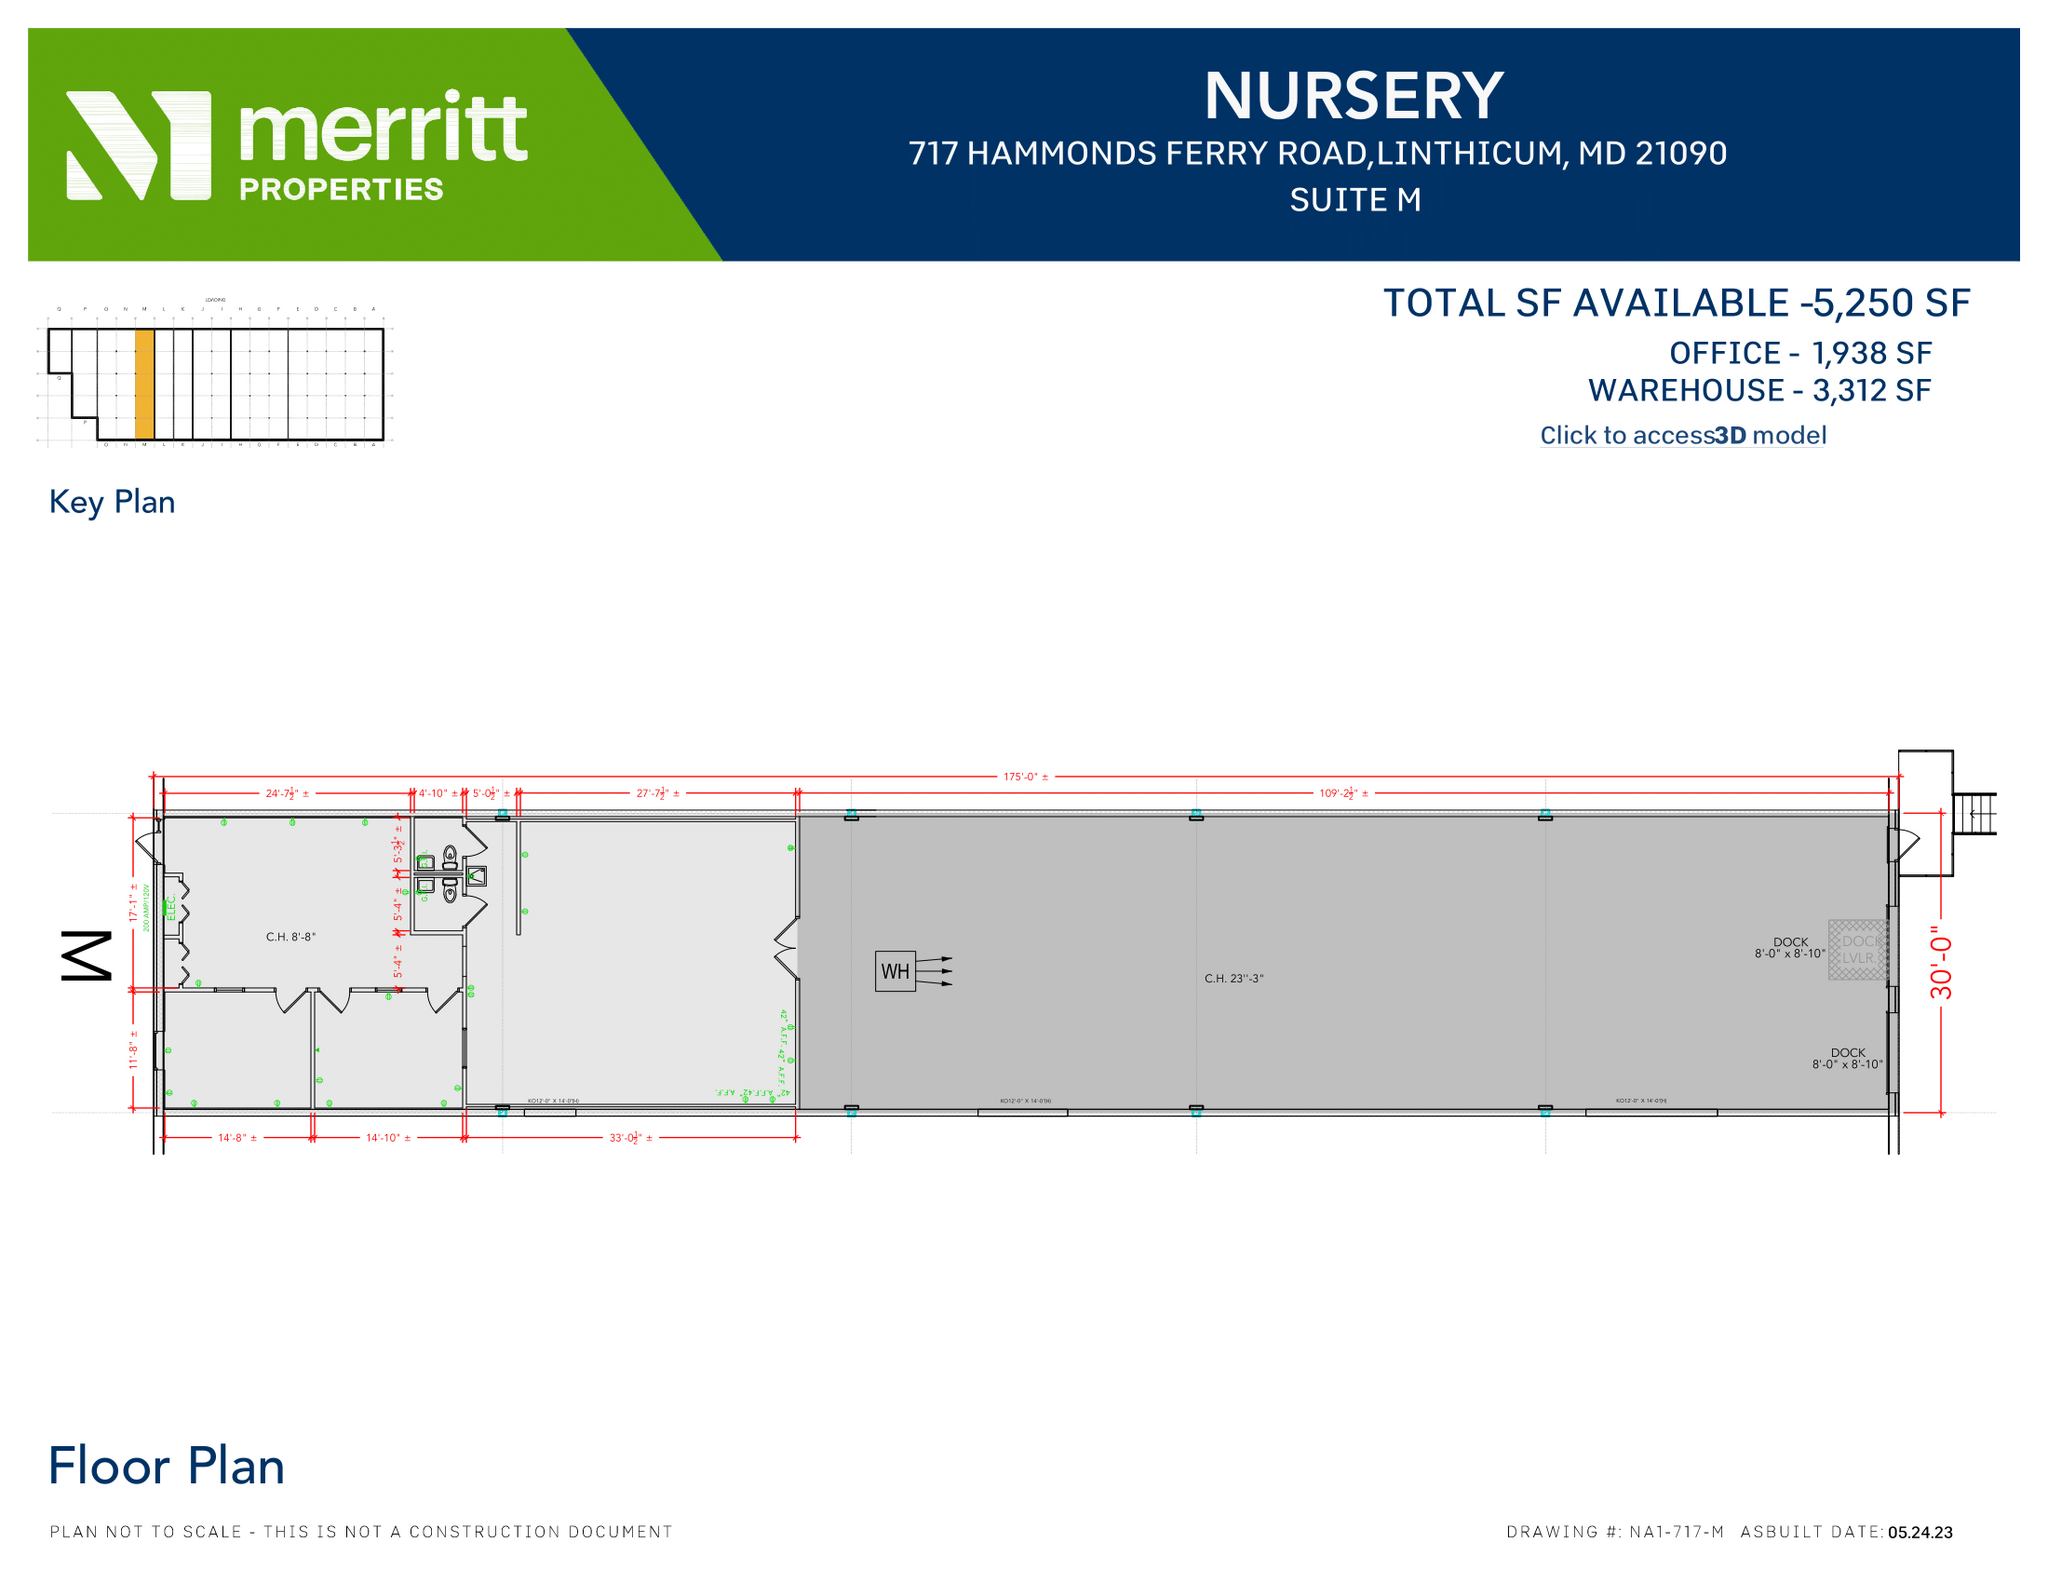
Task: Click the '11'-8" ±' vertical dimension
Action: coord(133,1050)
